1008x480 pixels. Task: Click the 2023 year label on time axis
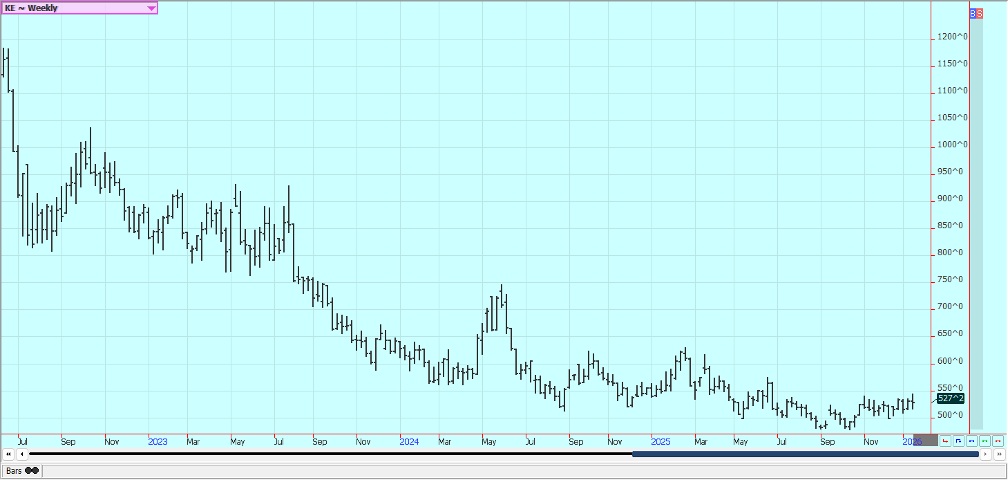click(157, 440)
